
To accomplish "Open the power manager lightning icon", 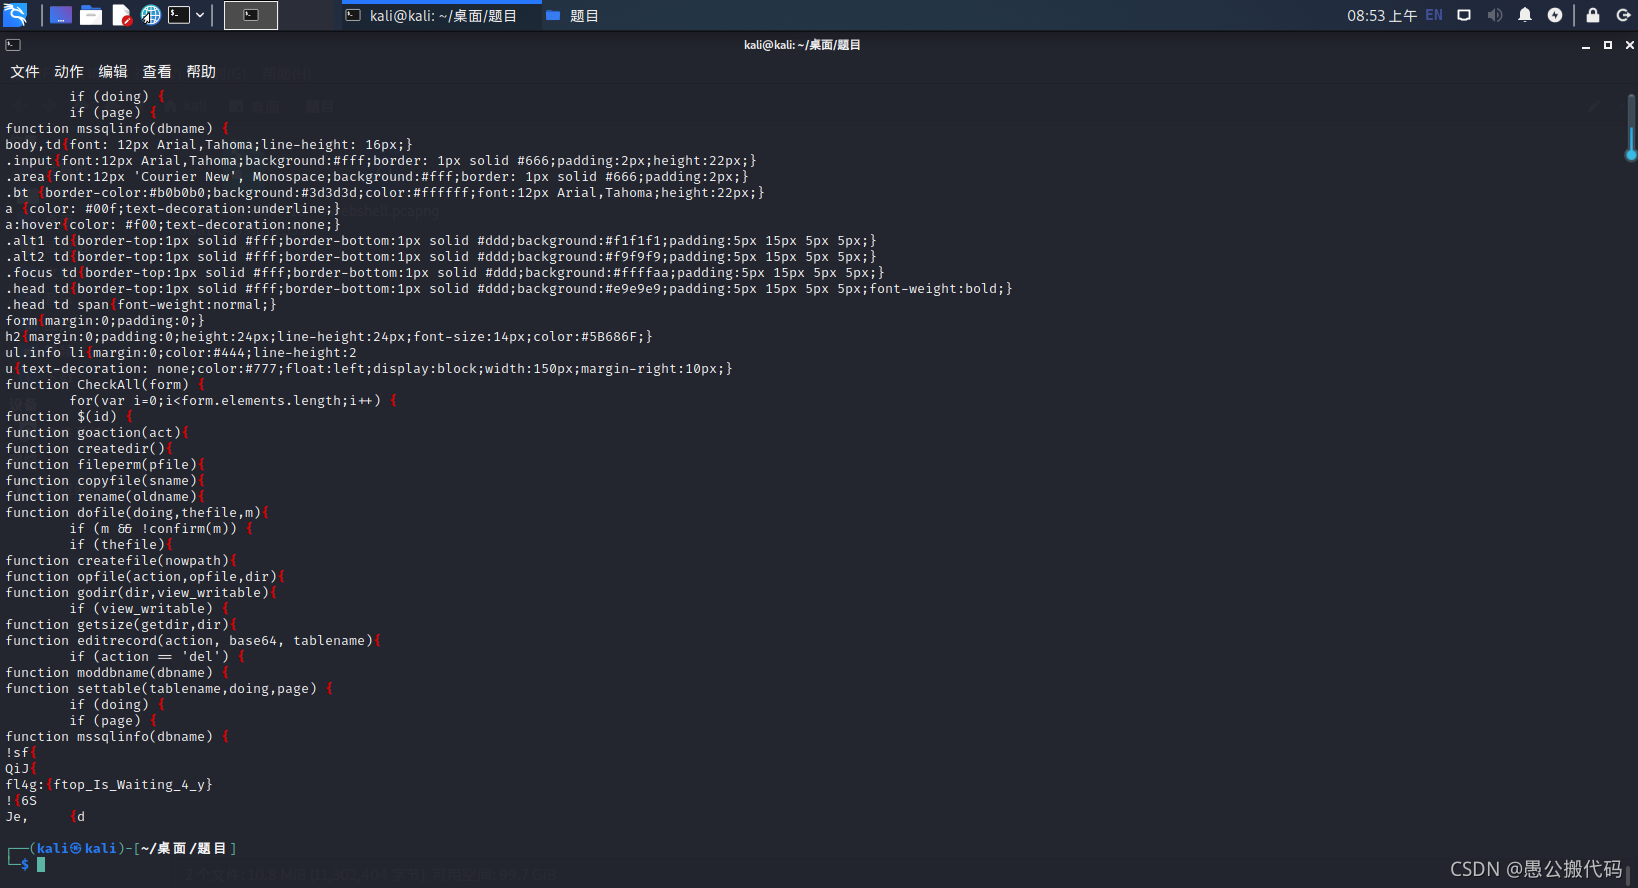I will (1555, 15).
